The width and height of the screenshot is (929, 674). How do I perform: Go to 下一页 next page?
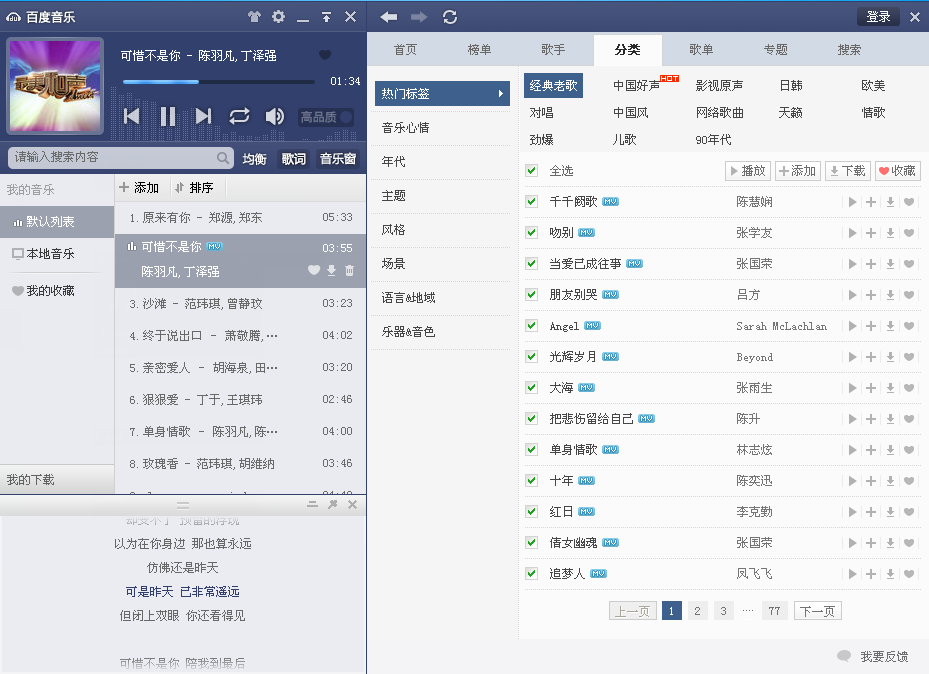pyautogui.click(x=817, y=611)
